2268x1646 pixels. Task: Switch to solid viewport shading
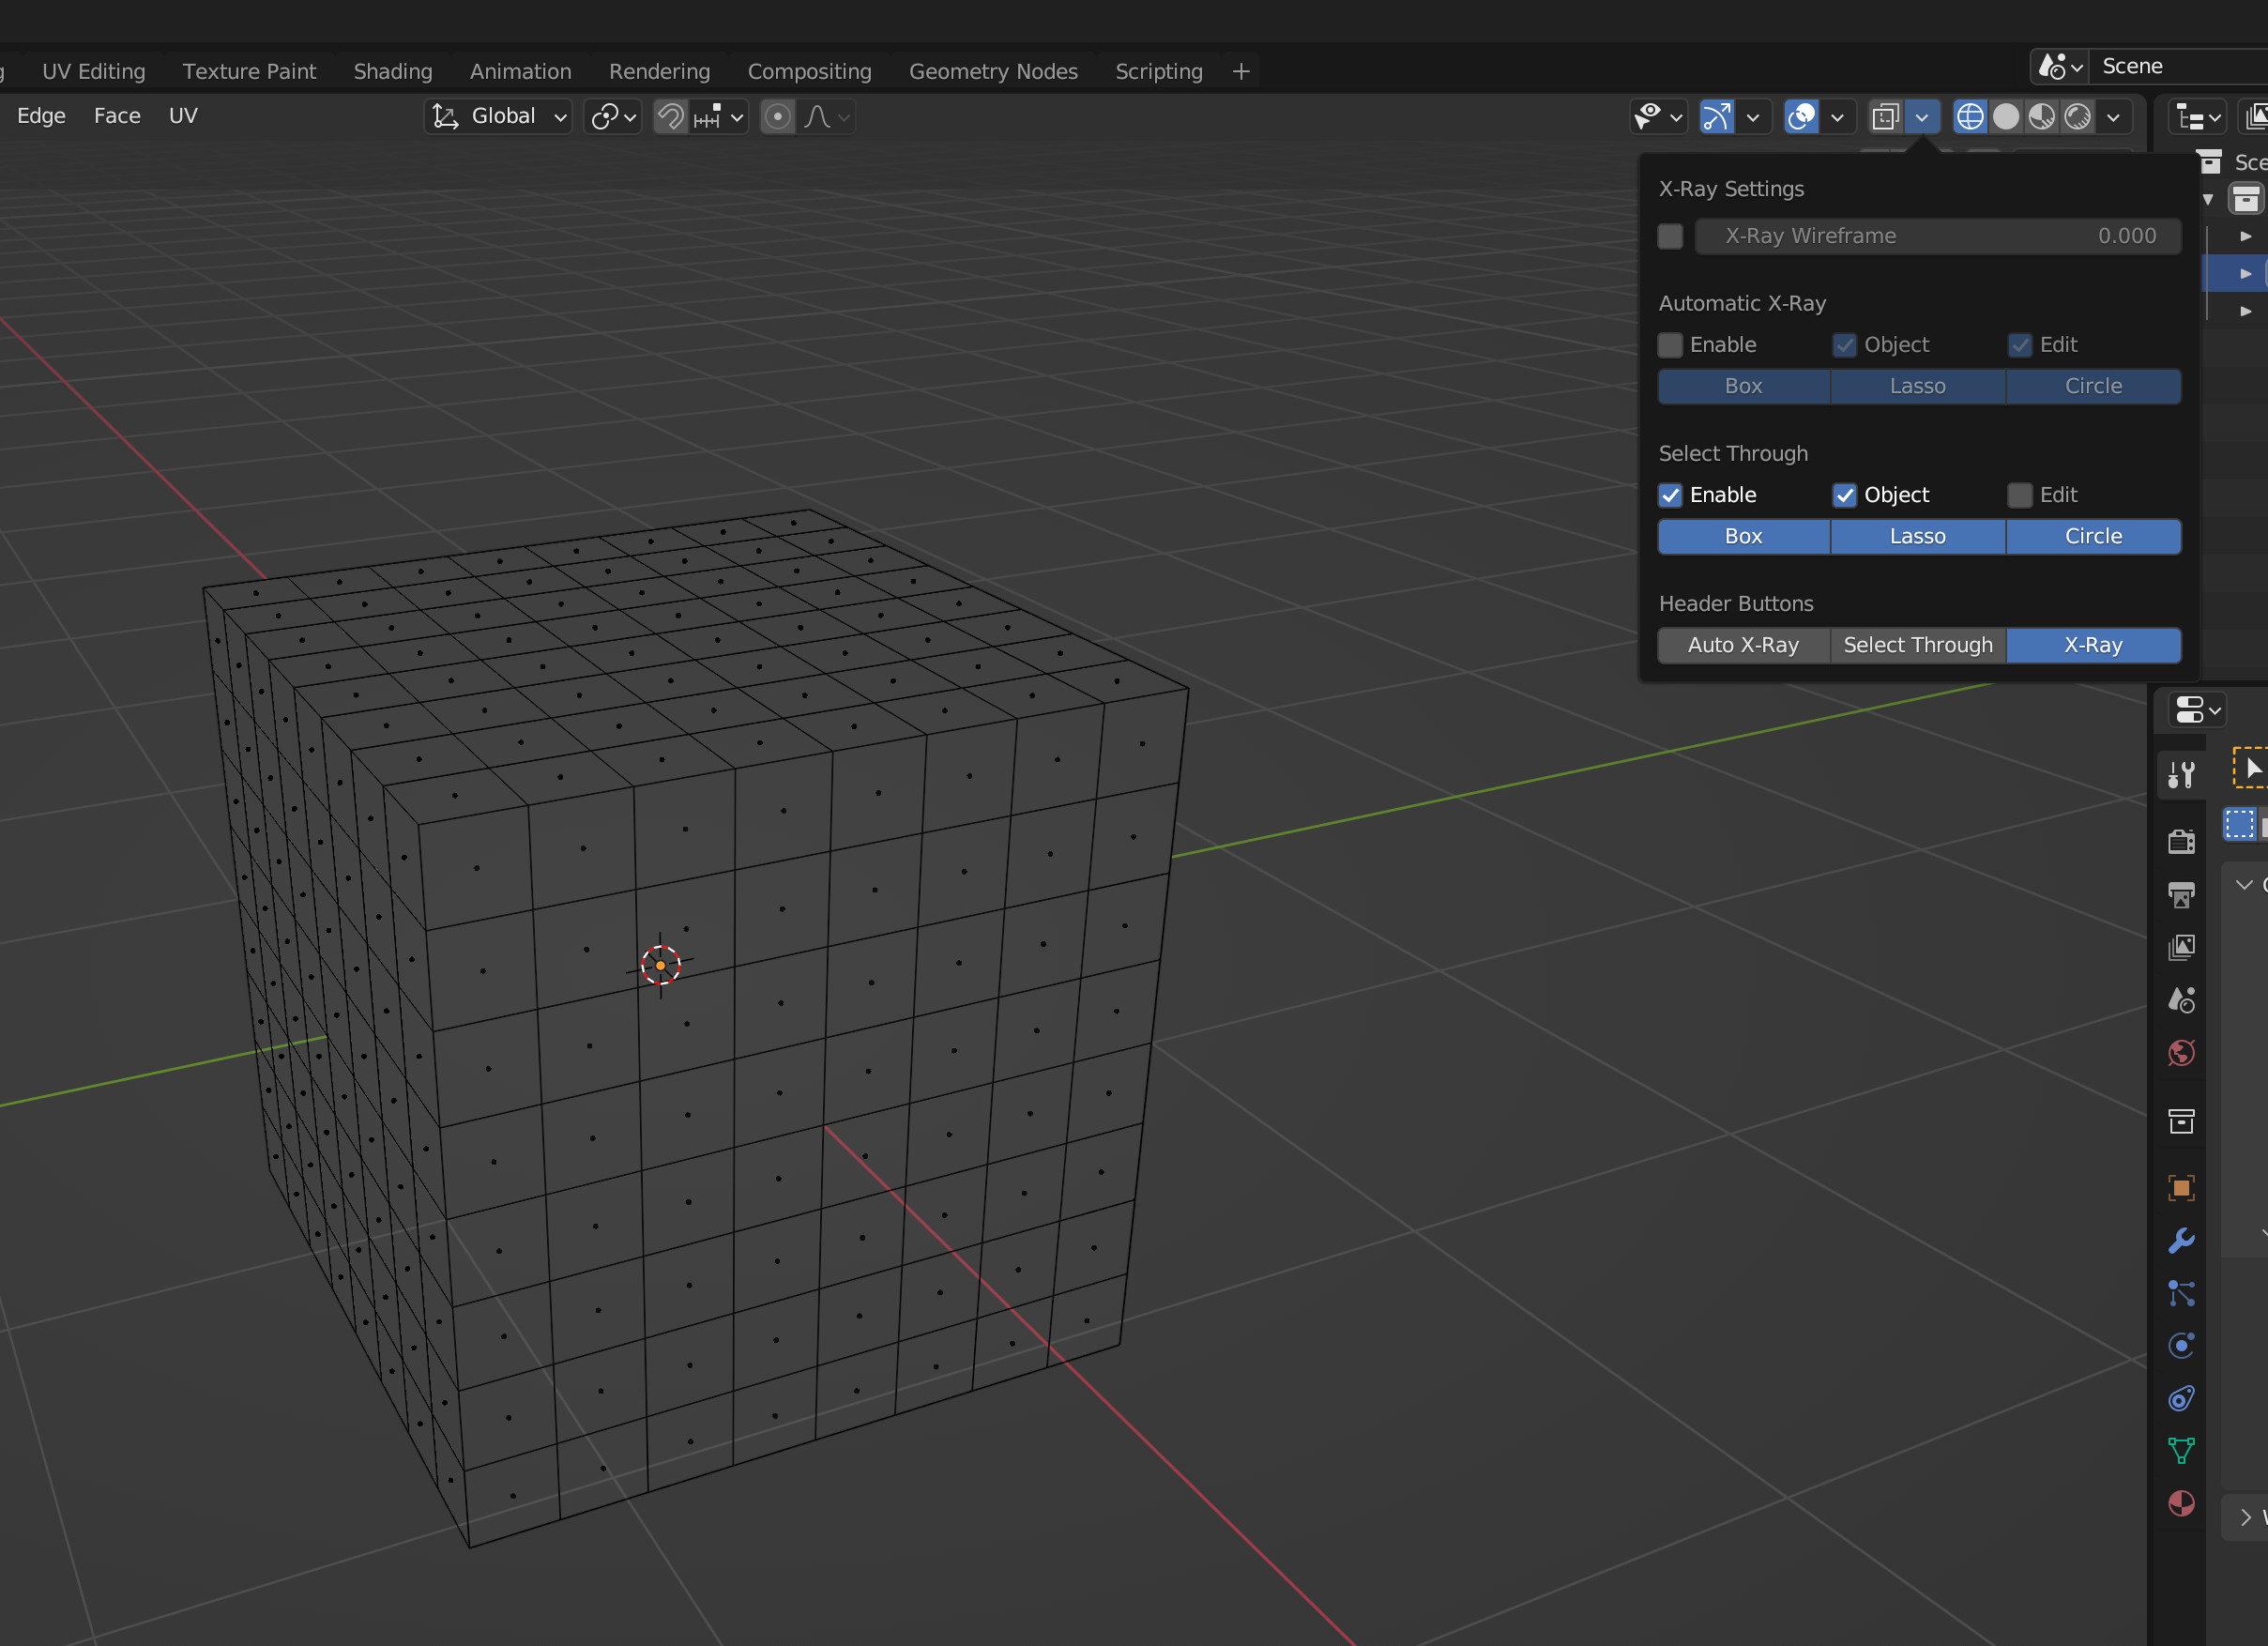[x=2005, y=117]
